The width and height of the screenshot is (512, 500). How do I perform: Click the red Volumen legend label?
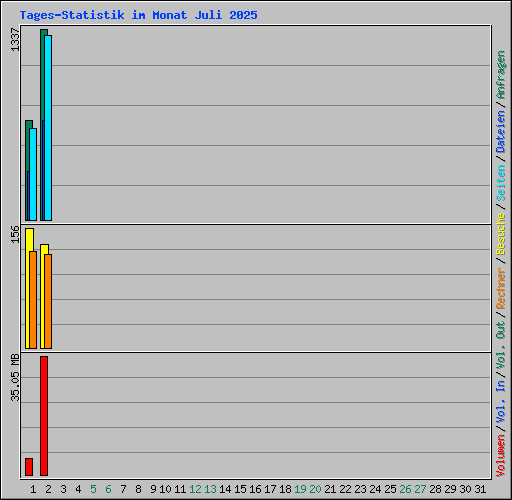click(501, 456)
